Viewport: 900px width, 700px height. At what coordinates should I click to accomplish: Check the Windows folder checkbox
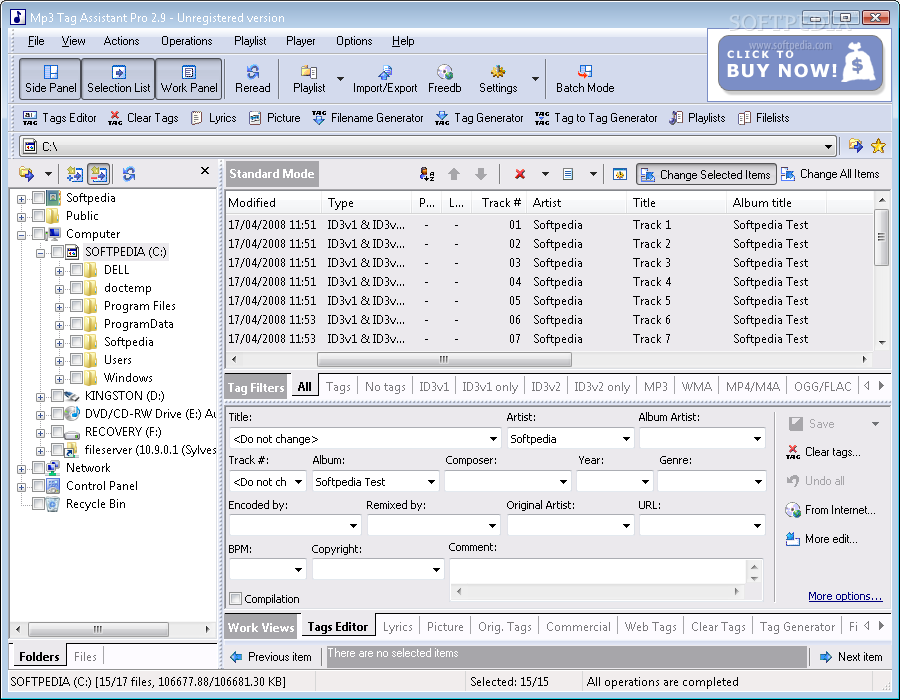pos(76,378)
